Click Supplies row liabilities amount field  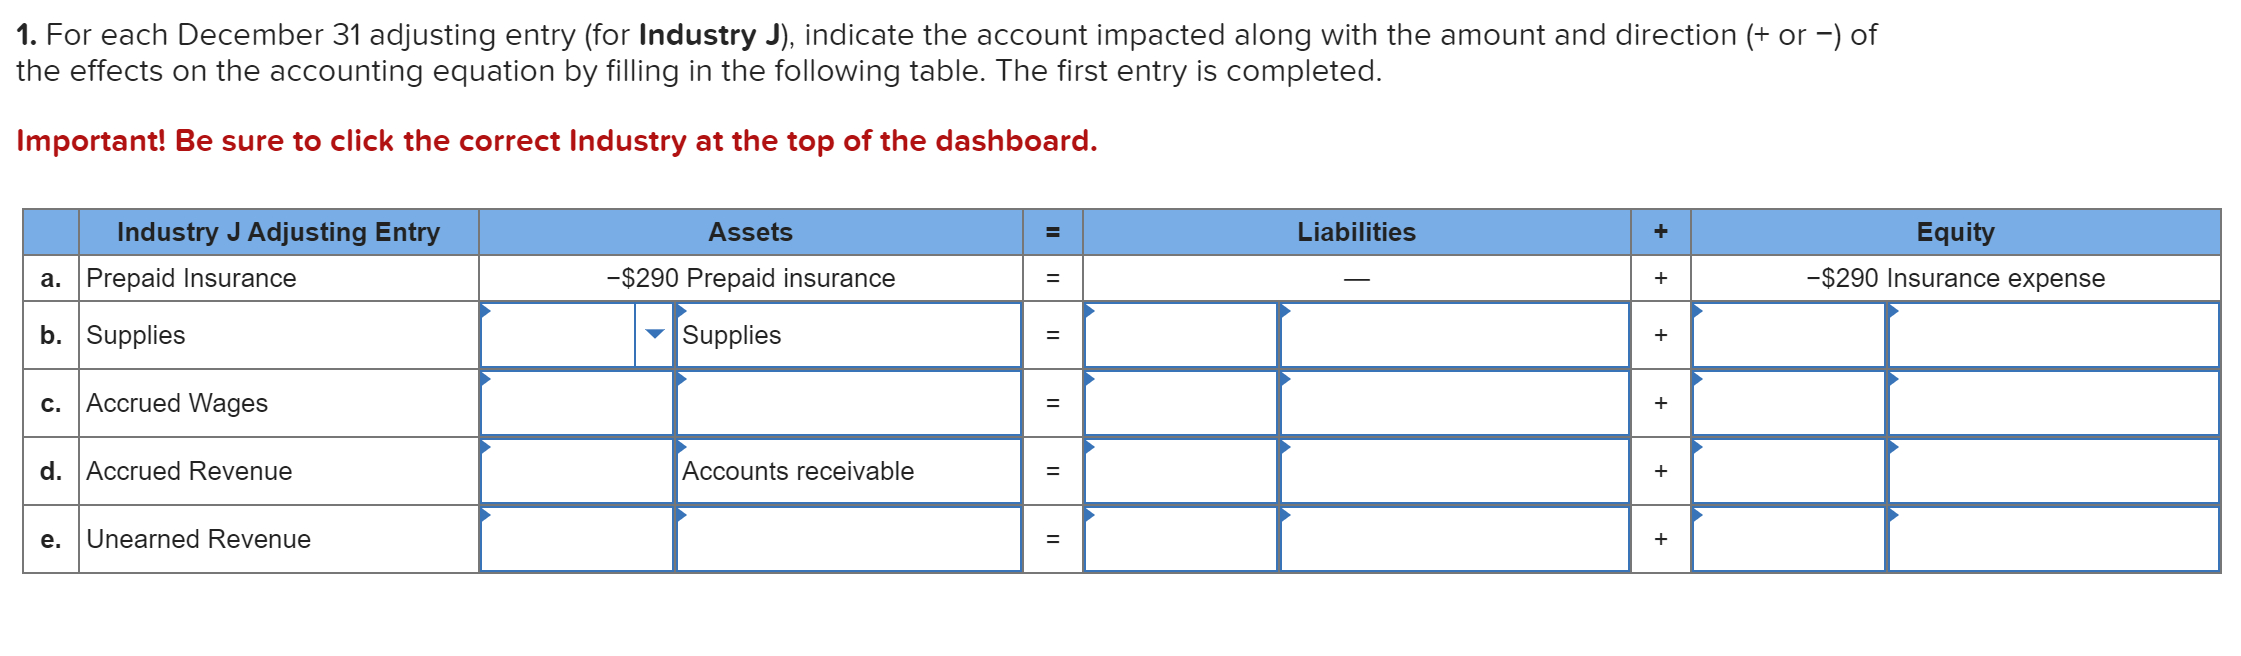tap(1181, 335)
